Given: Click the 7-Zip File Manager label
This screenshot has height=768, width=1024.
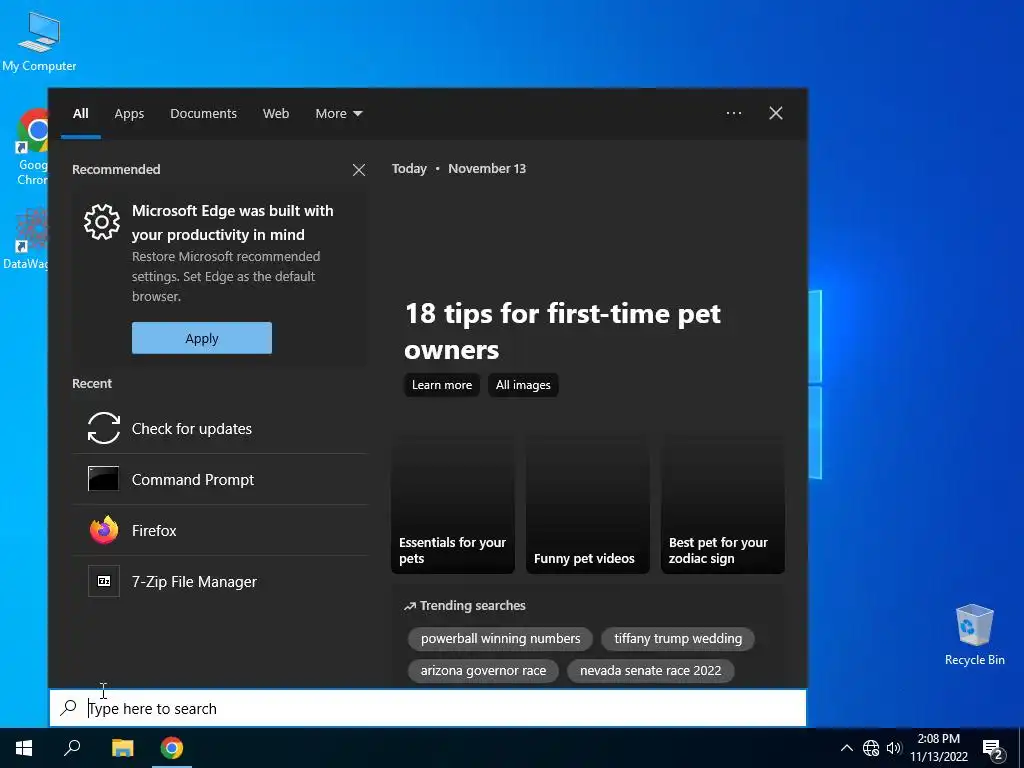Looking at the screenshot, I should tap(194, 581).
